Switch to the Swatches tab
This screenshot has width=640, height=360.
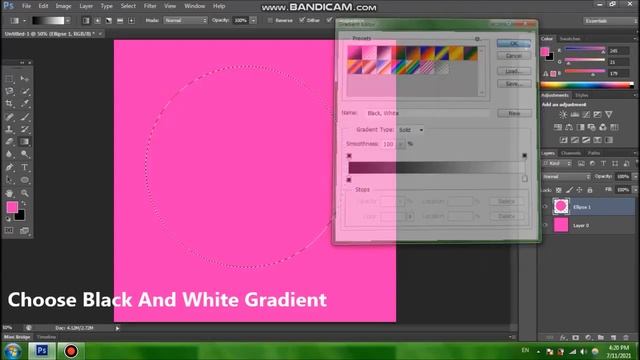tap(570, 39)
